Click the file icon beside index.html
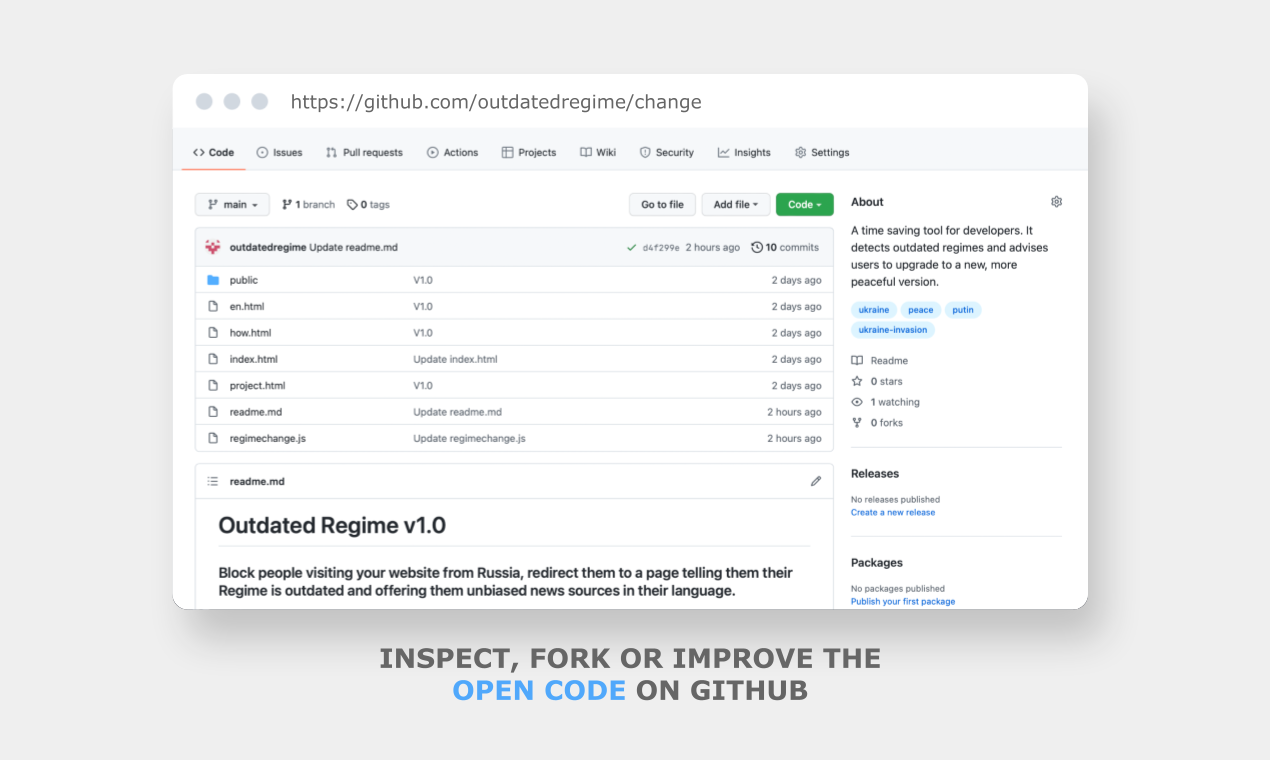This screenshot has height=760, width=1270. (213, 359)
